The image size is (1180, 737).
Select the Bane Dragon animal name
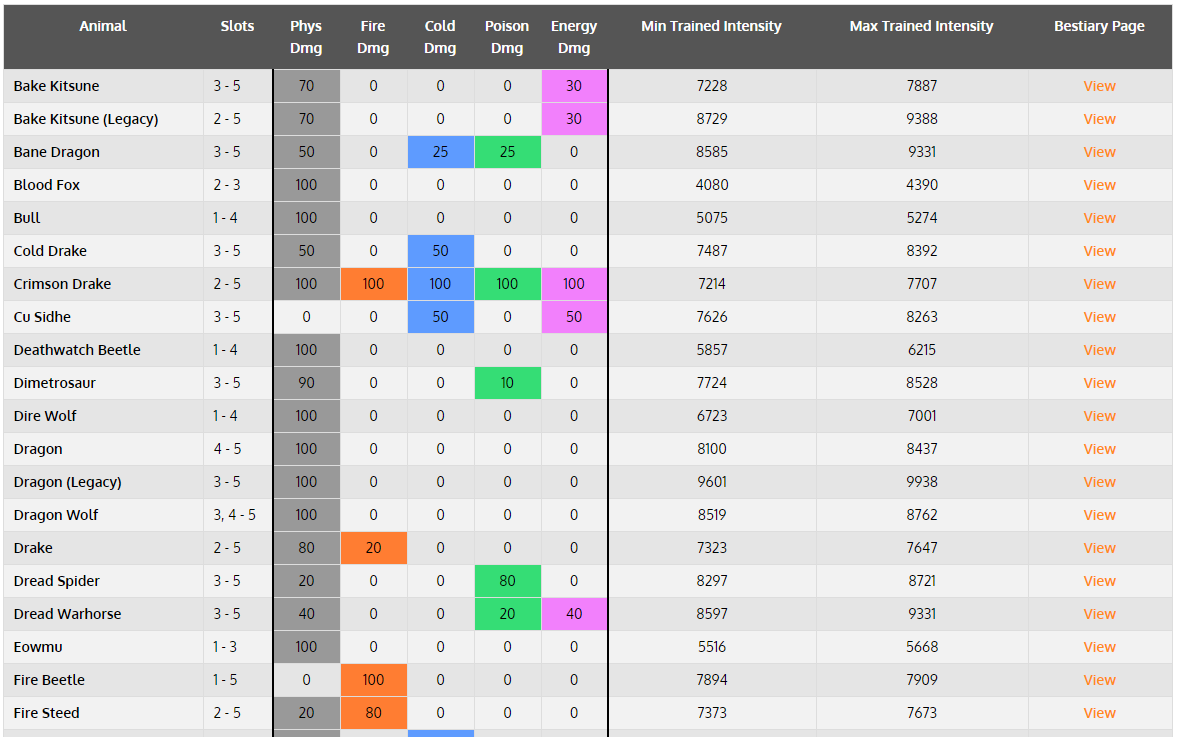tap(56, 152)
